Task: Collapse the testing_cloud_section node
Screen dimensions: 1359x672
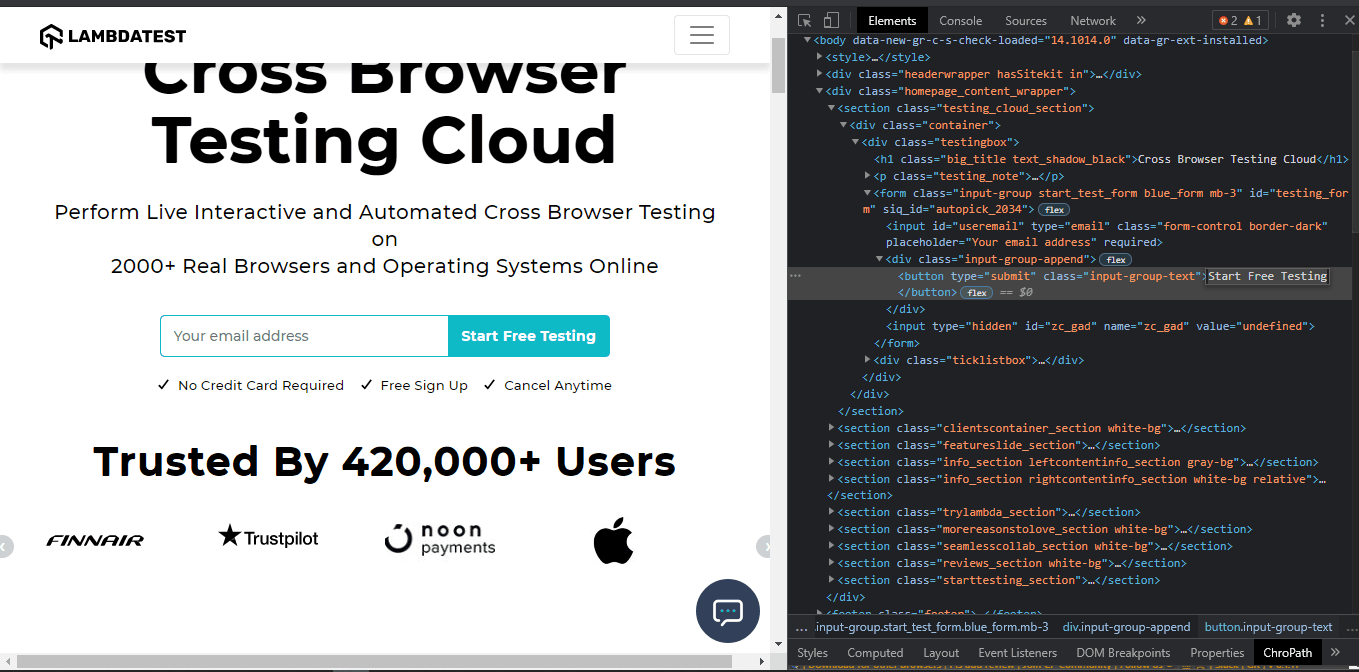Action: [x=832, y=108]
